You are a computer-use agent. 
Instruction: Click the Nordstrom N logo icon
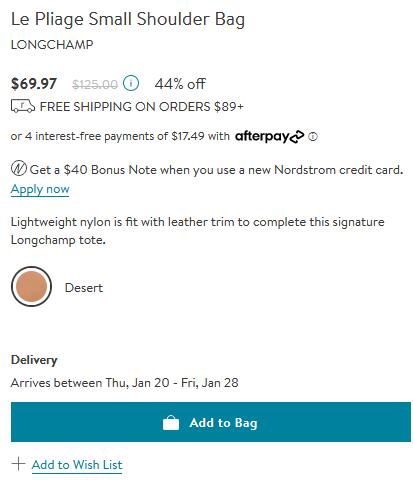click(19, 169)
